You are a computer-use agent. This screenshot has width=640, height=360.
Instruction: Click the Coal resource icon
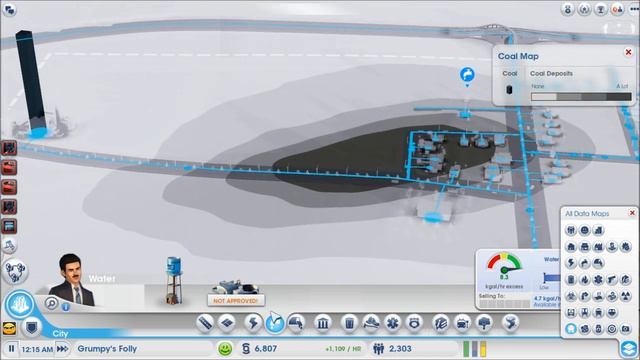(x=509, y=89)
